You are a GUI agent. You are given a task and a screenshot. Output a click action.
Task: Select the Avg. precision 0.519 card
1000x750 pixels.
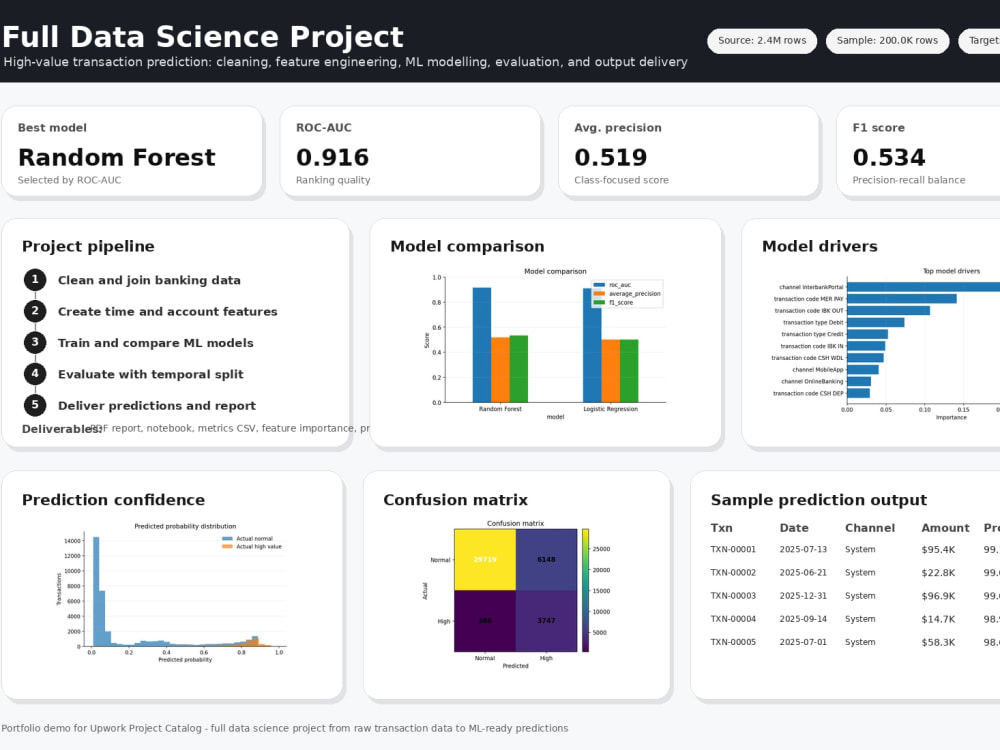pos(688,152)
